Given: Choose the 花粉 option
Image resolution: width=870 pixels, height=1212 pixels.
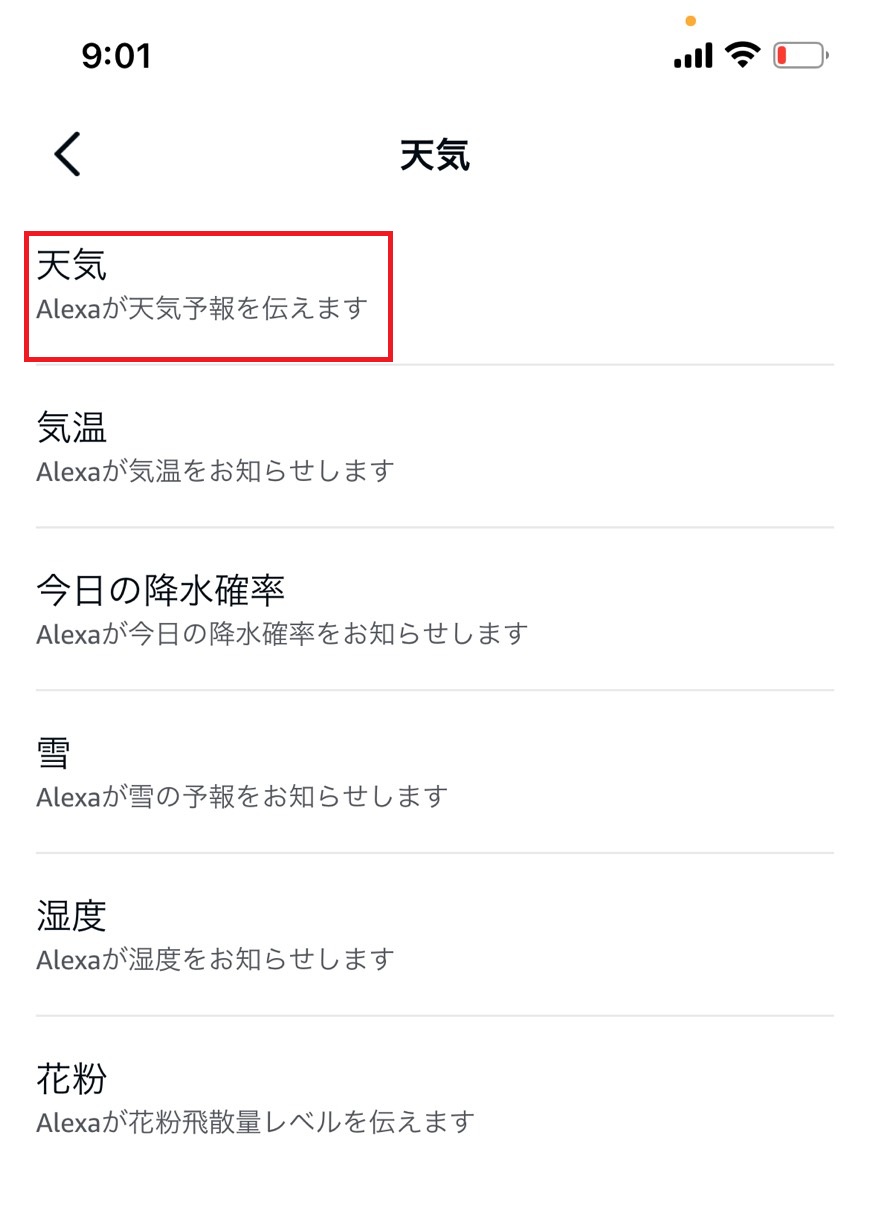Looking at the screenshot, I should point(72,1079).
